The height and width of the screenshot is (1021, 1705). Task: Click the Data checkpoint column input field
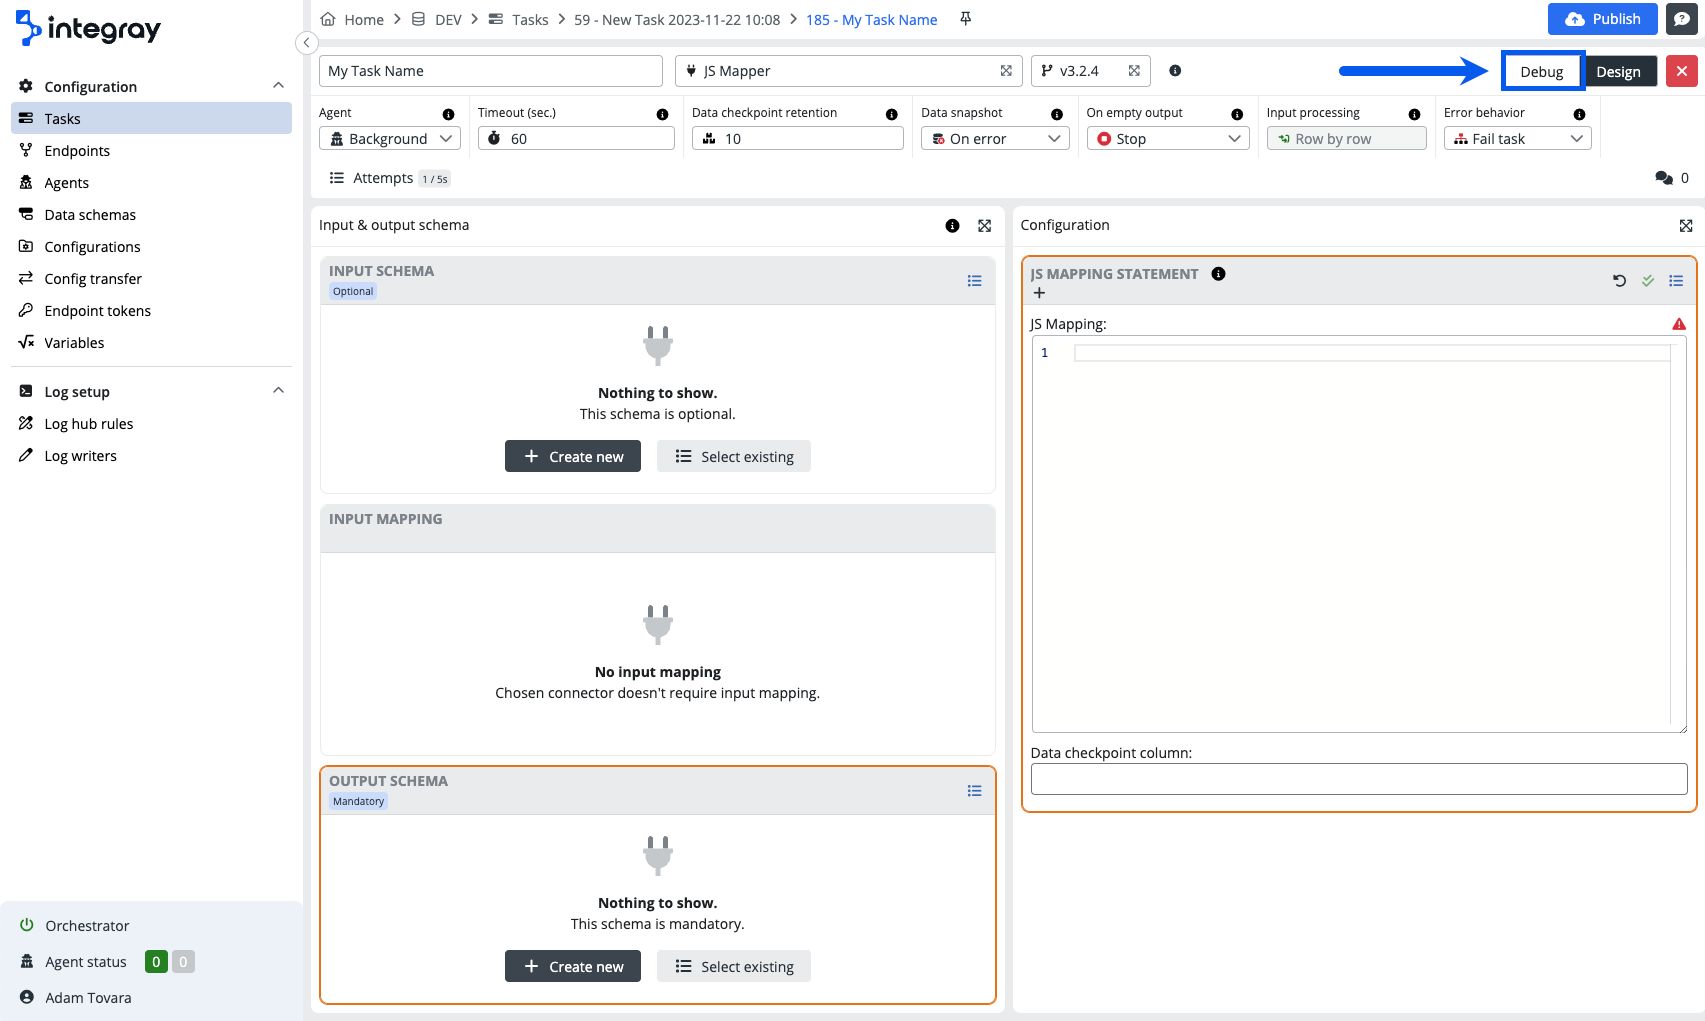[x=1358, y=779]
